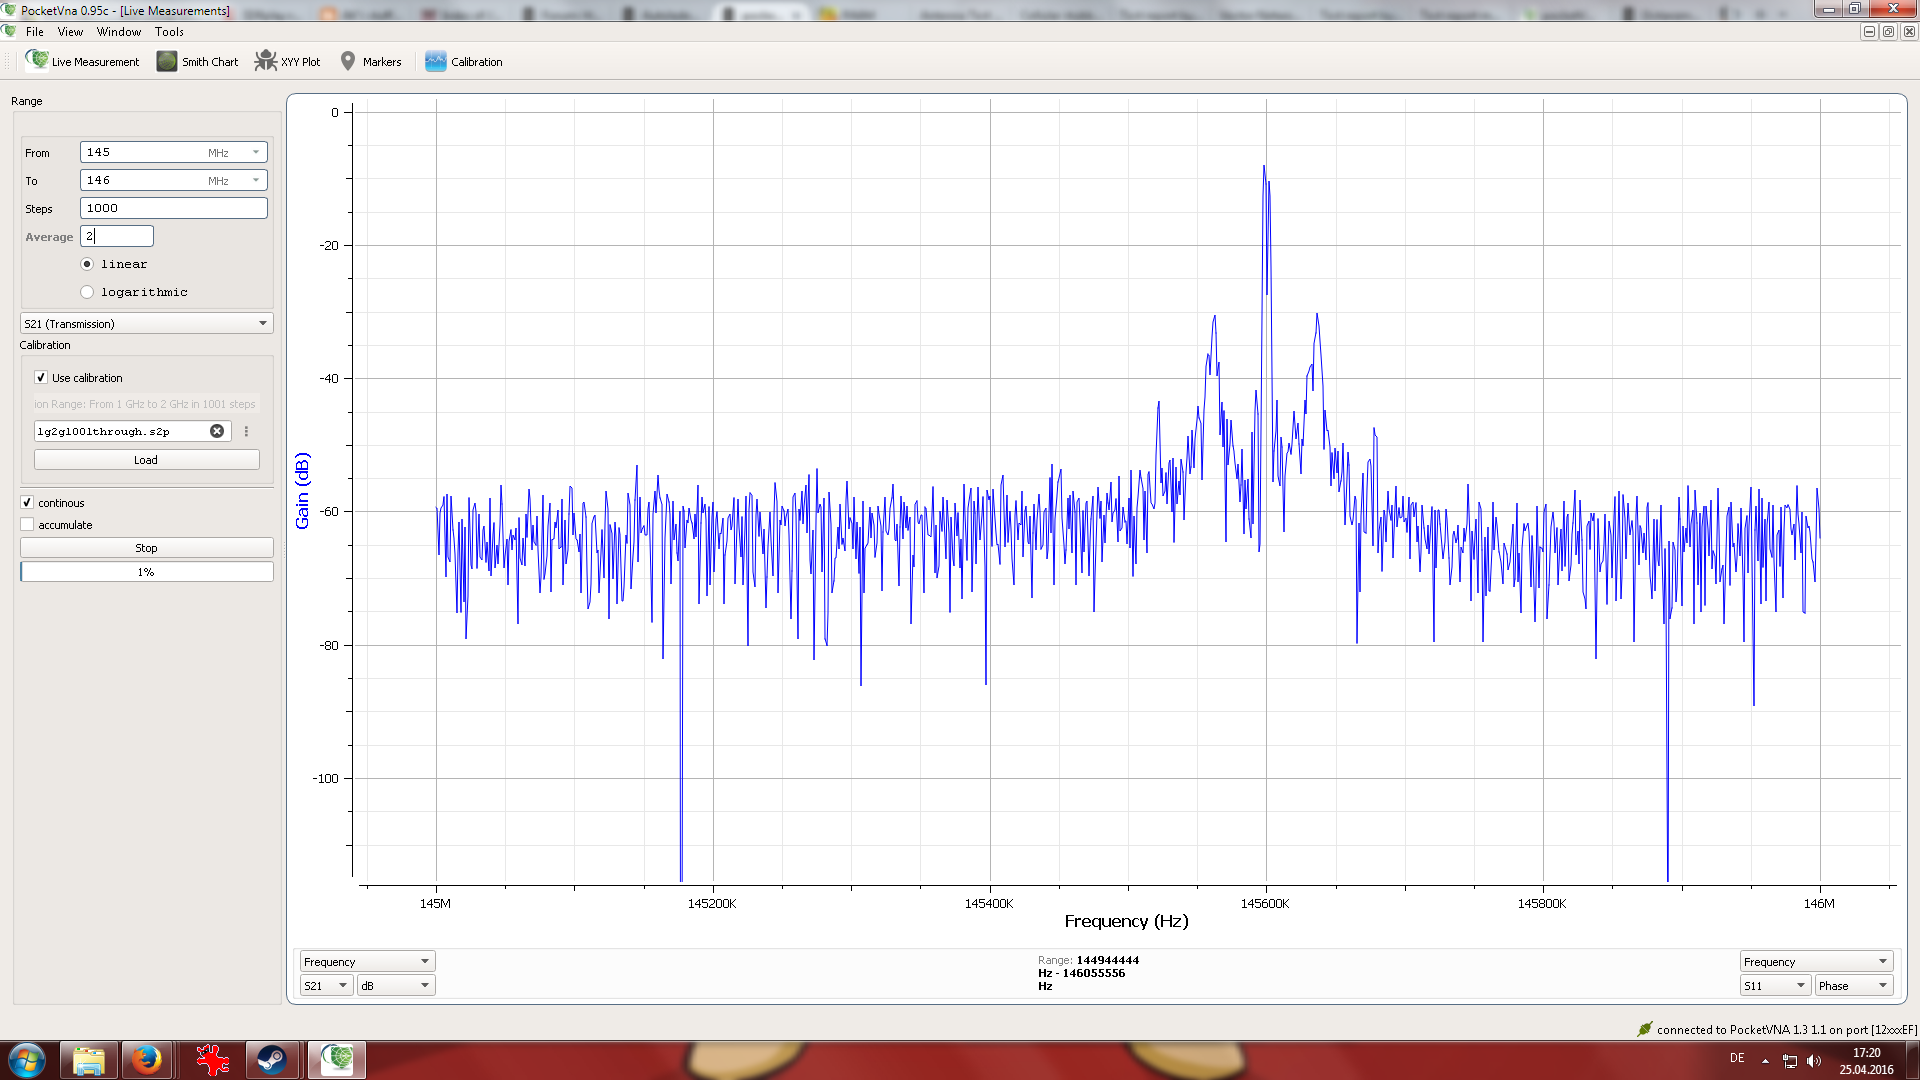Open Steam from taskbar
The image size is (1920, 1080).
[272, 1060]
